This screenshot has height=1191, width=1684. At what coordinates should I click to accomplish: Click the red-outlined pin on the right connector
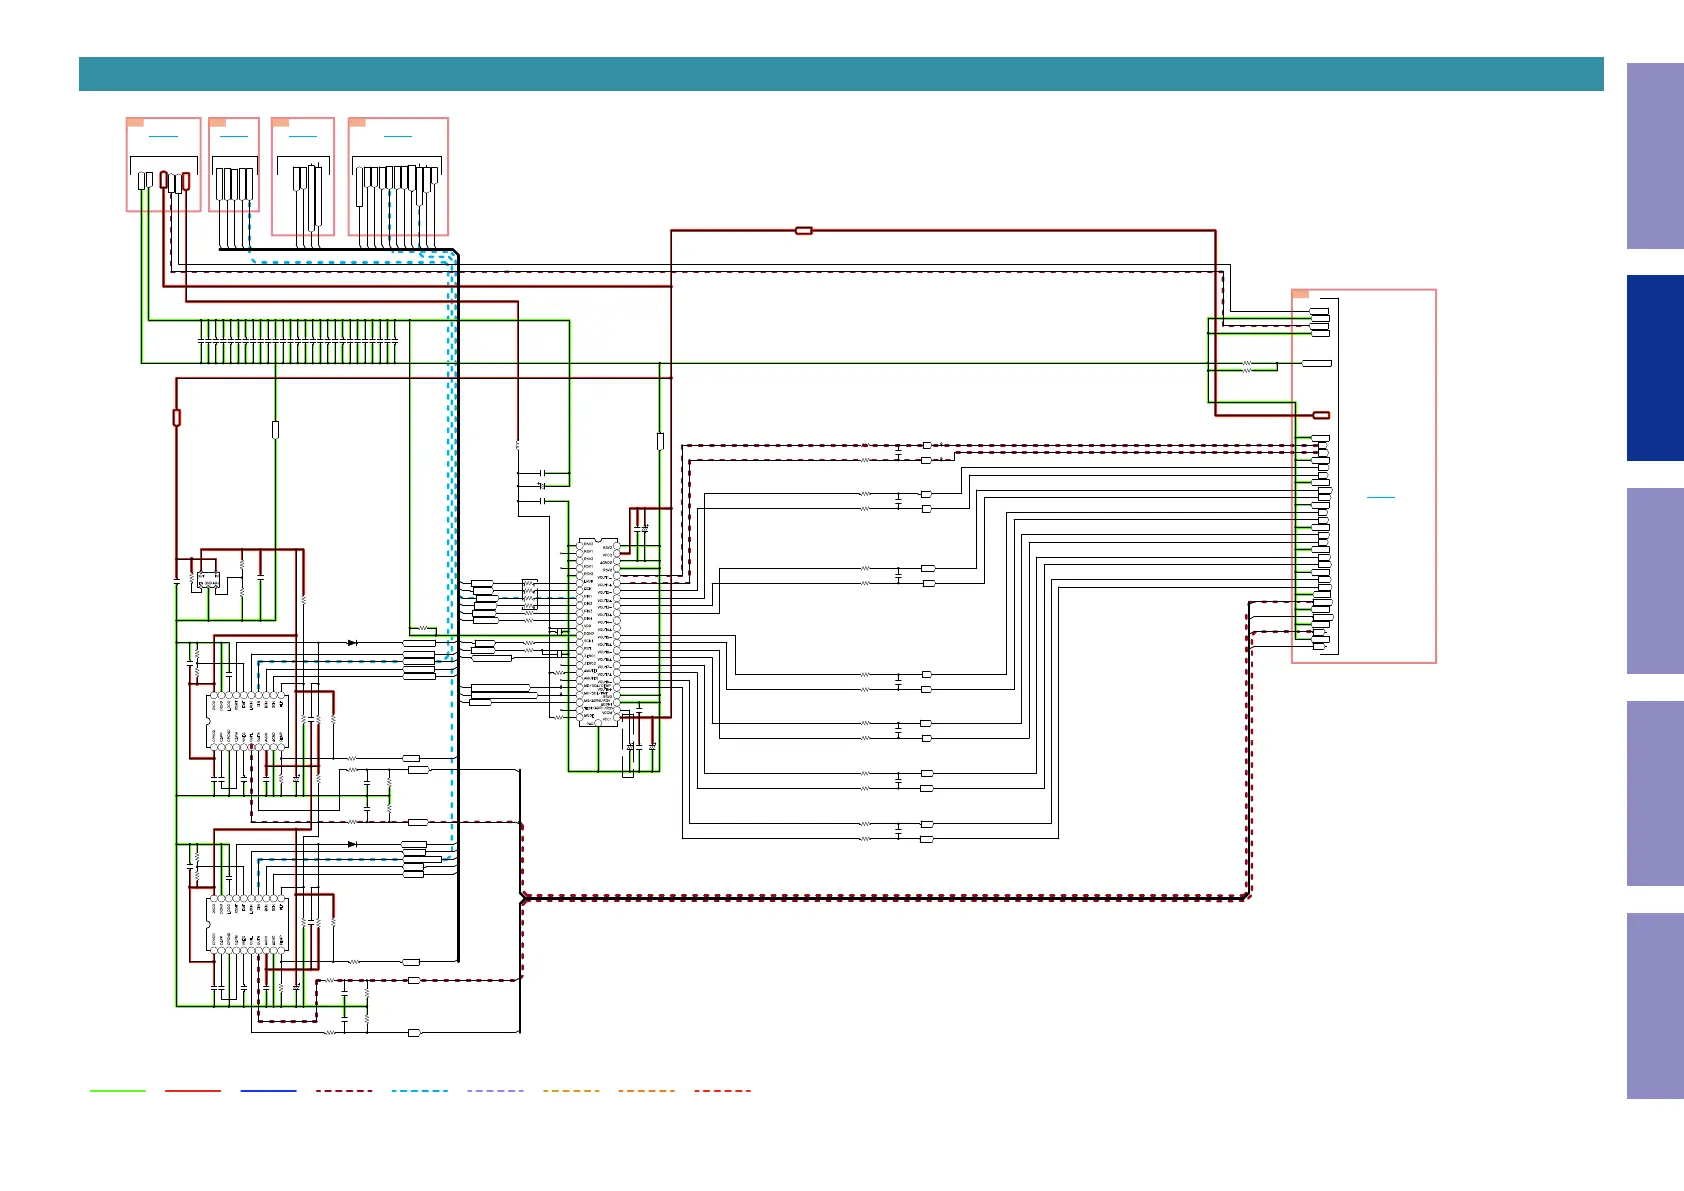pos(1321,415)
